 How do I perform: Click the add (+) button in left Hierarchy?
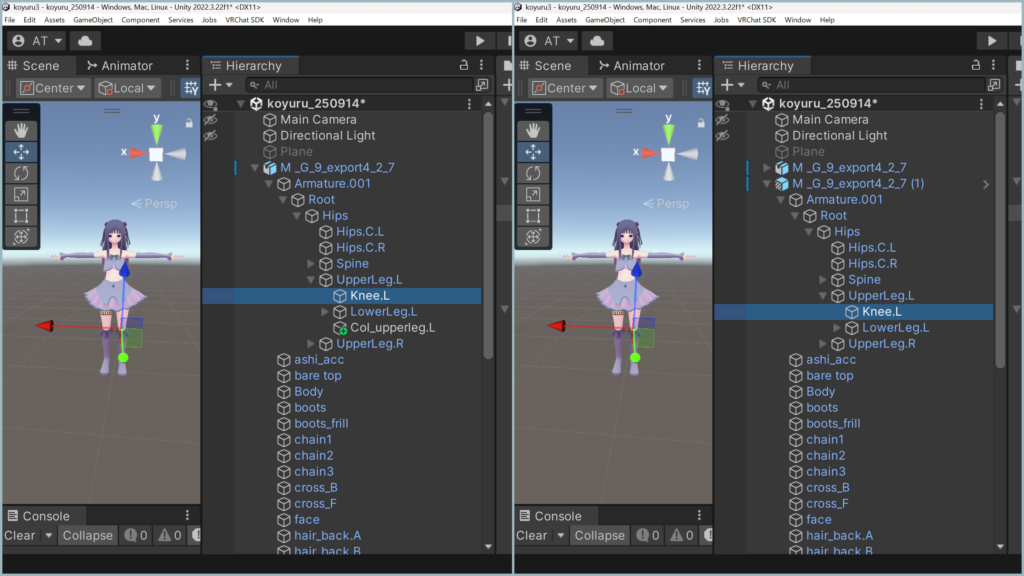click(215, 85)
